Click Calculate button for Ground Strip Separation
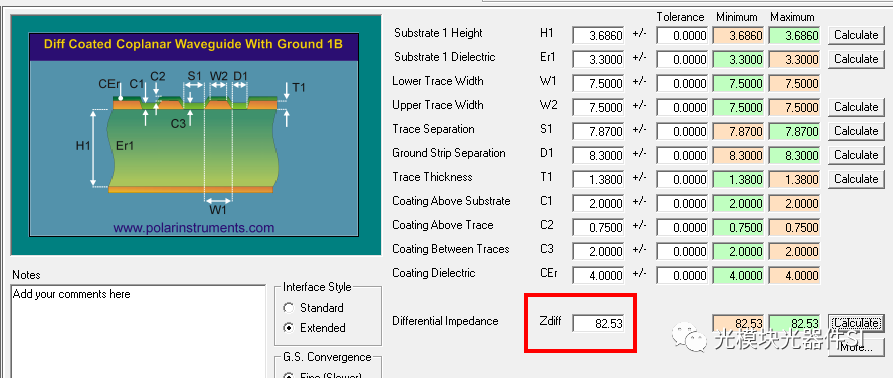The image size is (893, 378). pos(856,154)
